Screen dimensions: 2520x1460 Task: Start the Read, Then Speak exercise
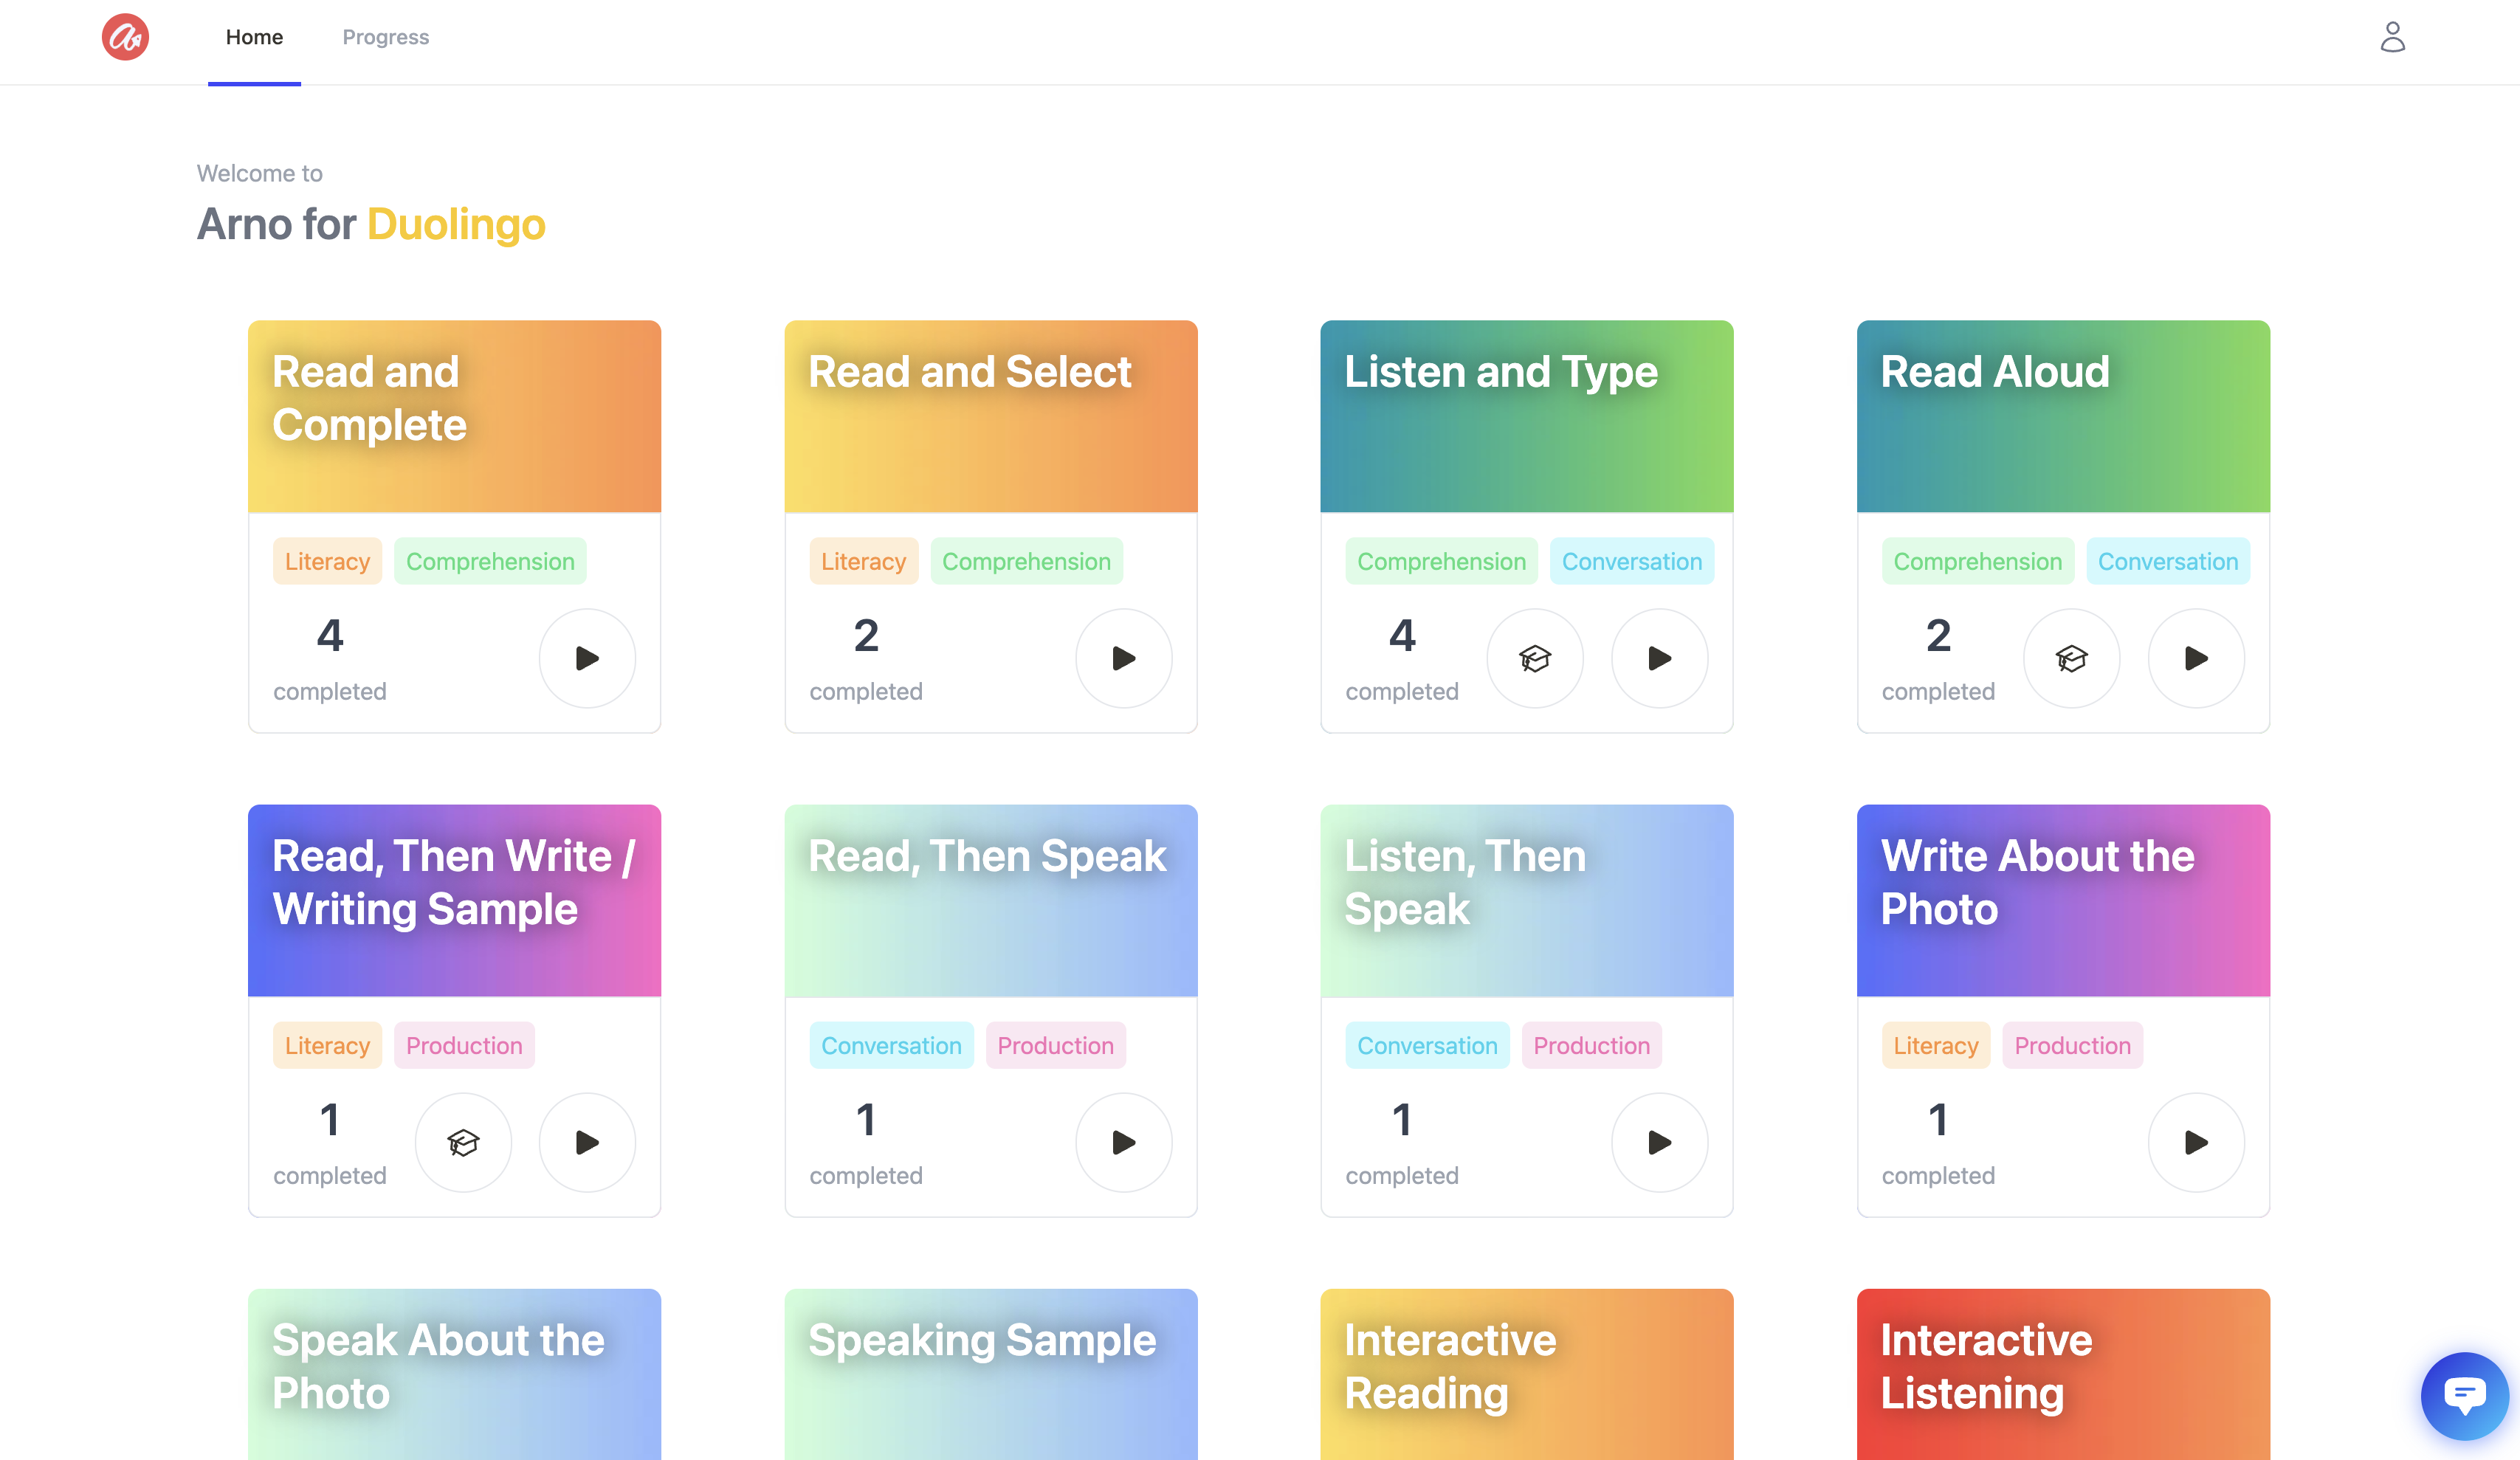point(1123,1142)
